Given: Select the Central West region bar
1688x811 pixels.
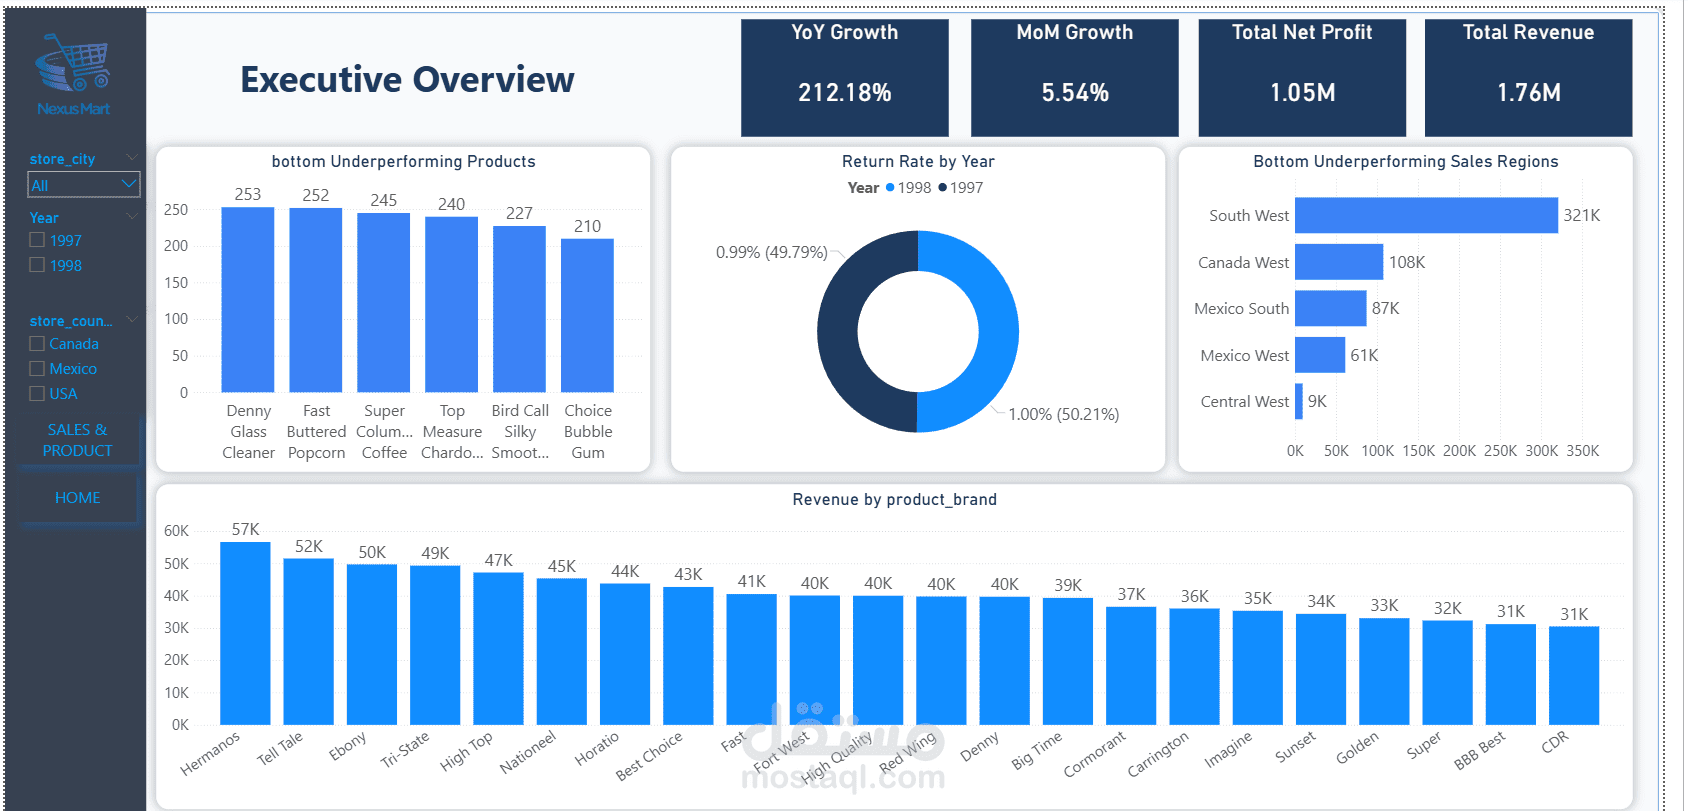Looking at the screenshot, I should (1299, 401).
